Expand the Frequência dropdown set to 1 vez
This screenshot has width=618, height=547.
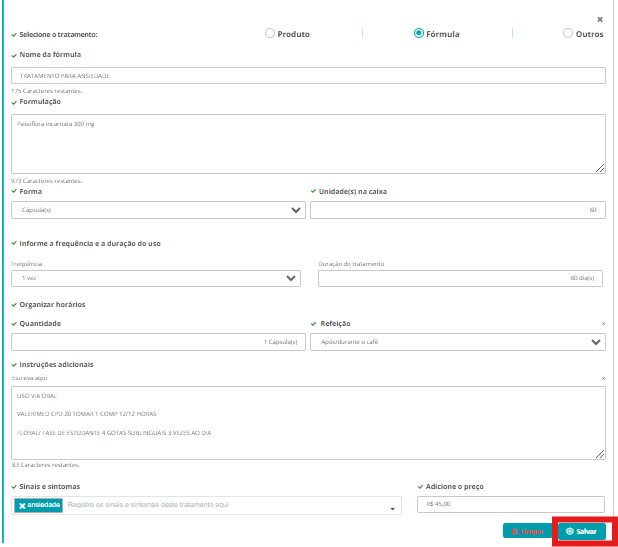pos(155,278)
